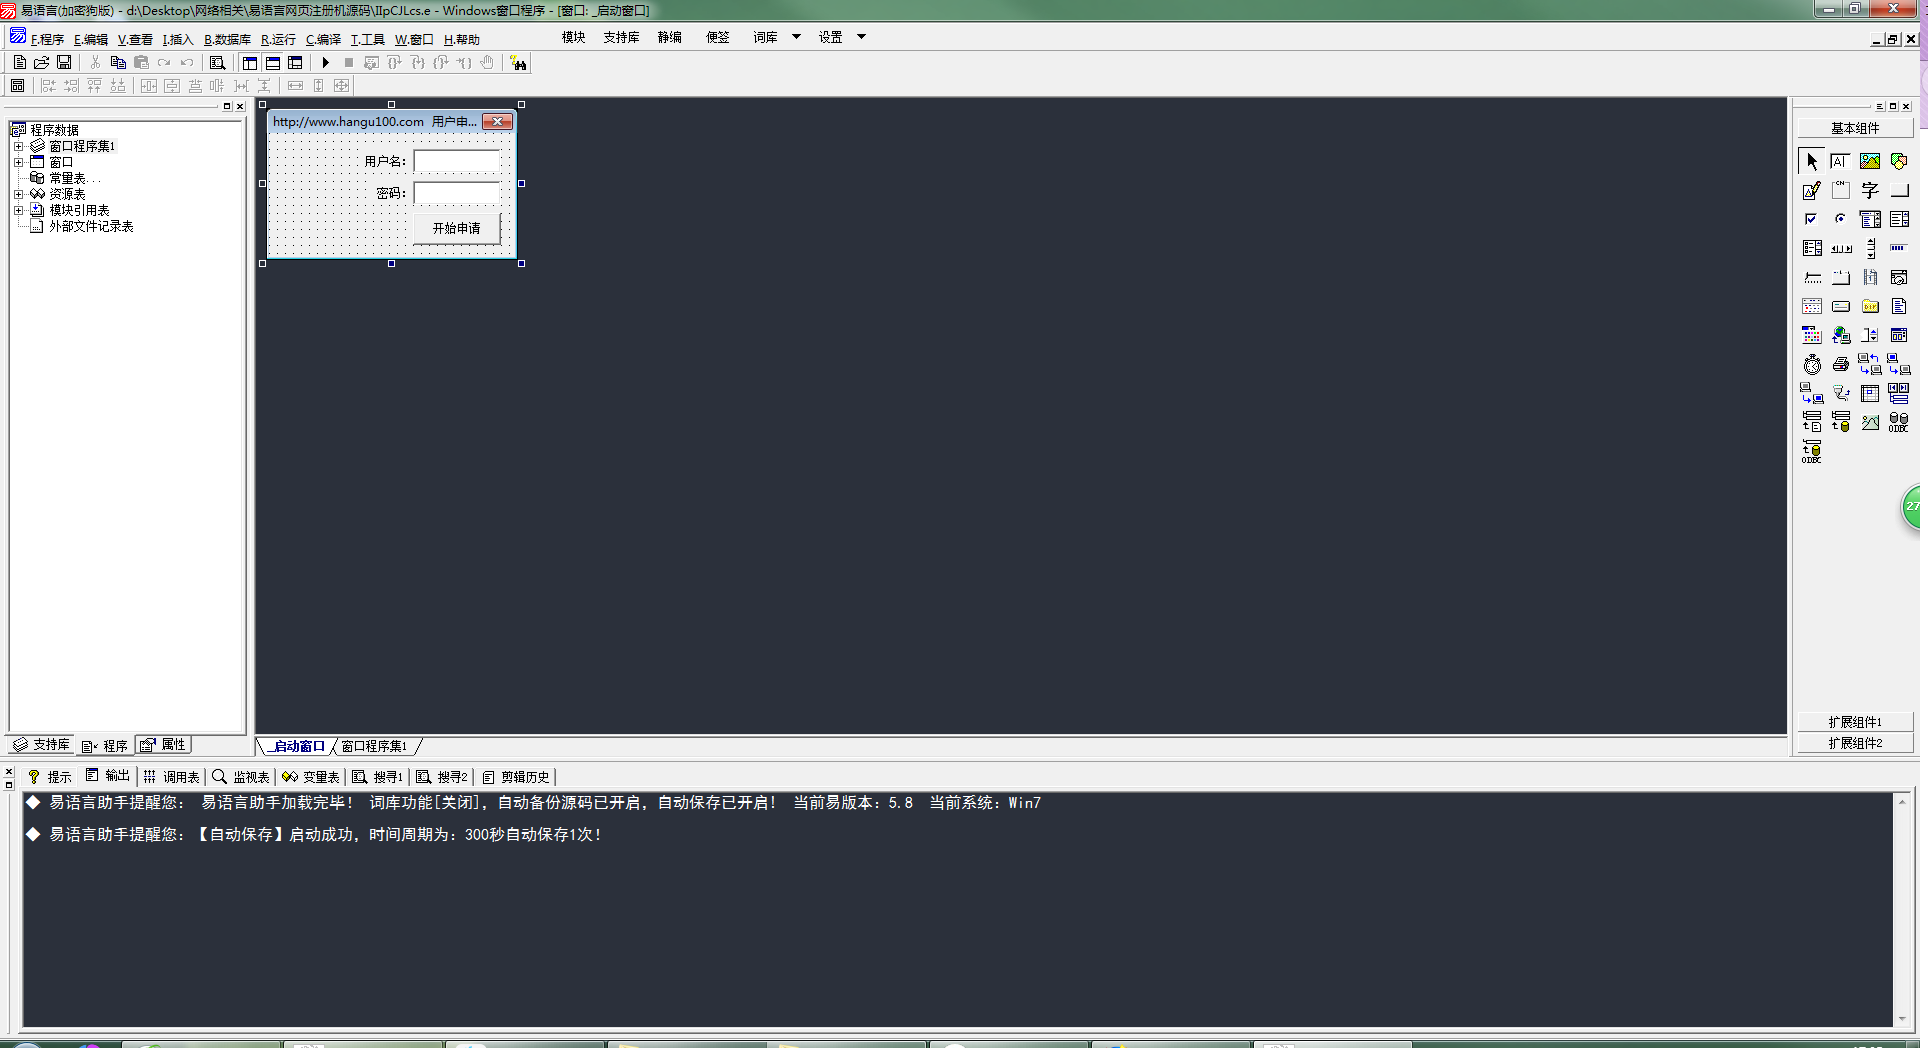Expand the 窗口程序集1 tree node
1928x1048 pixels.
point(18,146)
